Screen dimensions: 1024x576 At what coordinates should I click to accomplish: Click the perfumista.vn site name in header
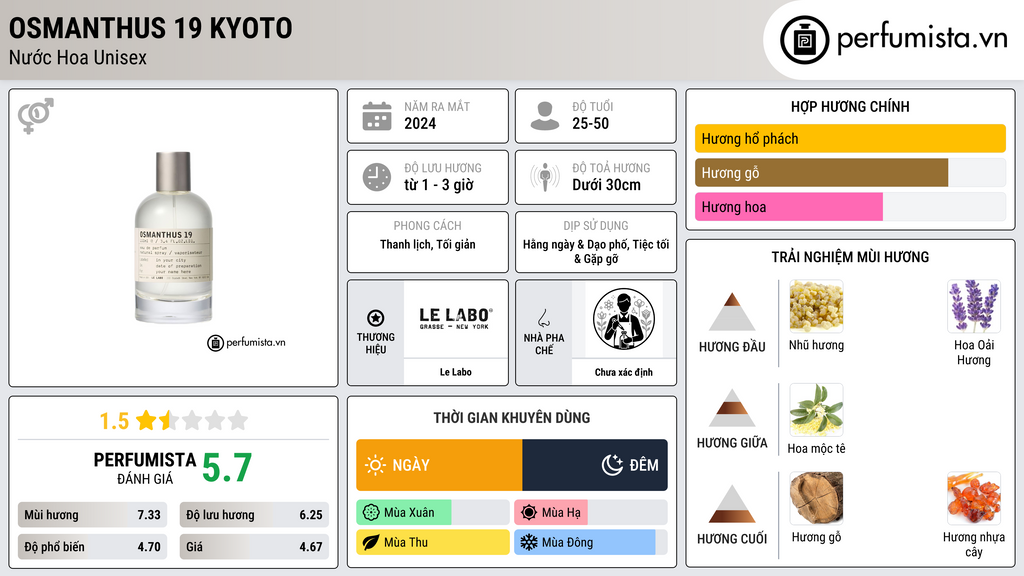[x=922, y=38]
